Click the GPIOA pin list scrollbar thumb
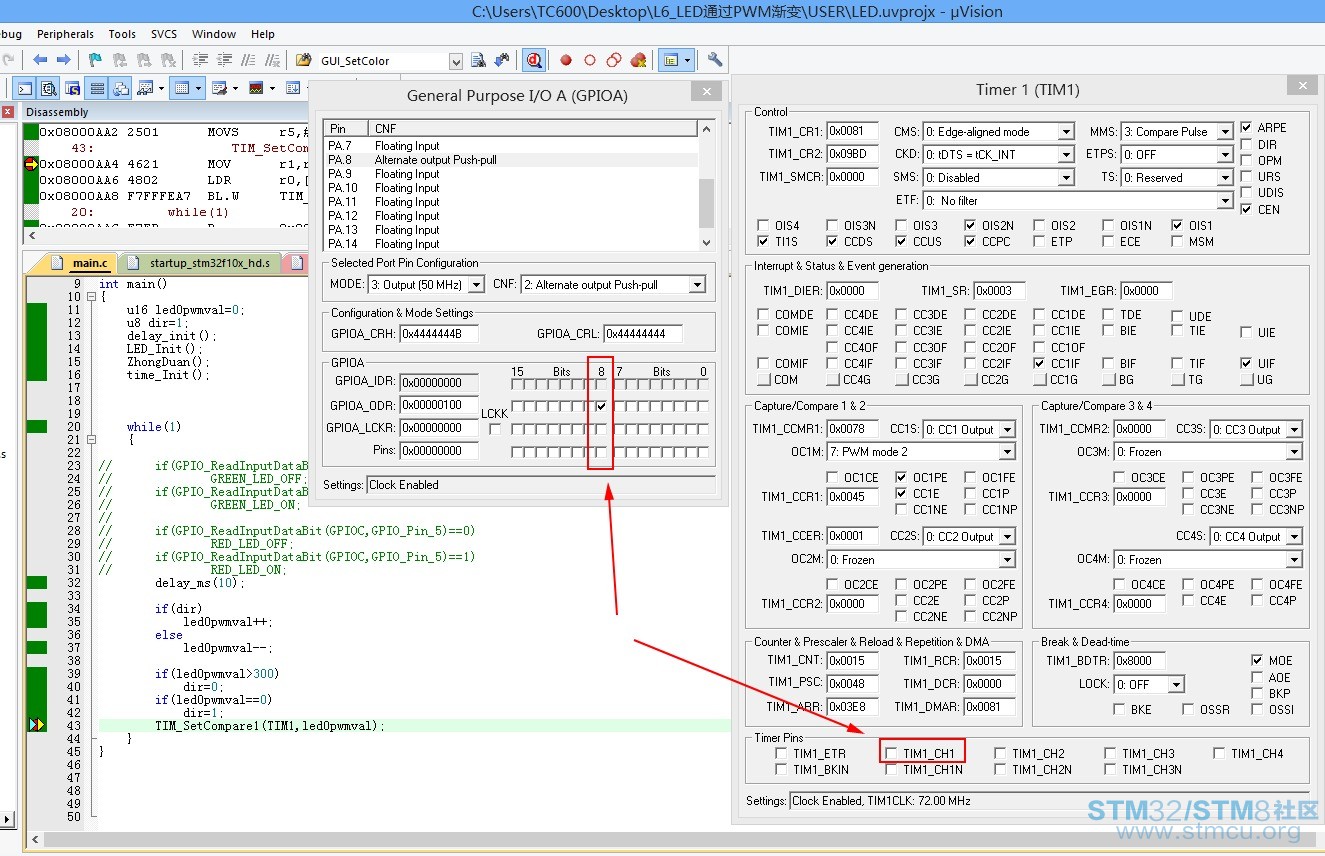 (x=706, y=203)
